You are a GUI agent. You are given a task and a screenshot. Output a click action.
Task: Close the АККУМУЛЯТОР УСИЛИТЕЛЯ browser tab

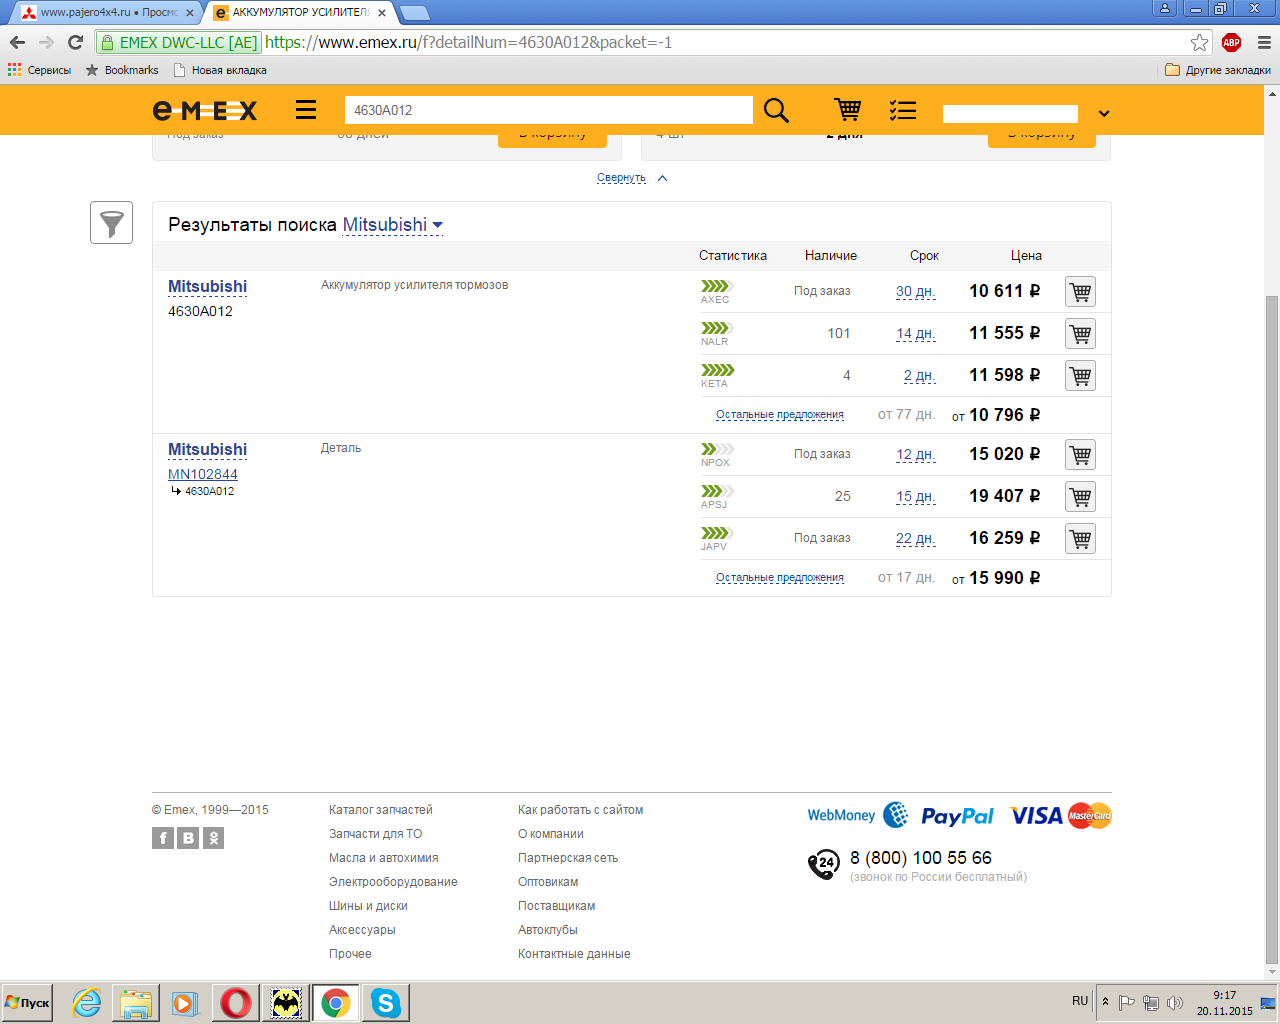(381, 13)
